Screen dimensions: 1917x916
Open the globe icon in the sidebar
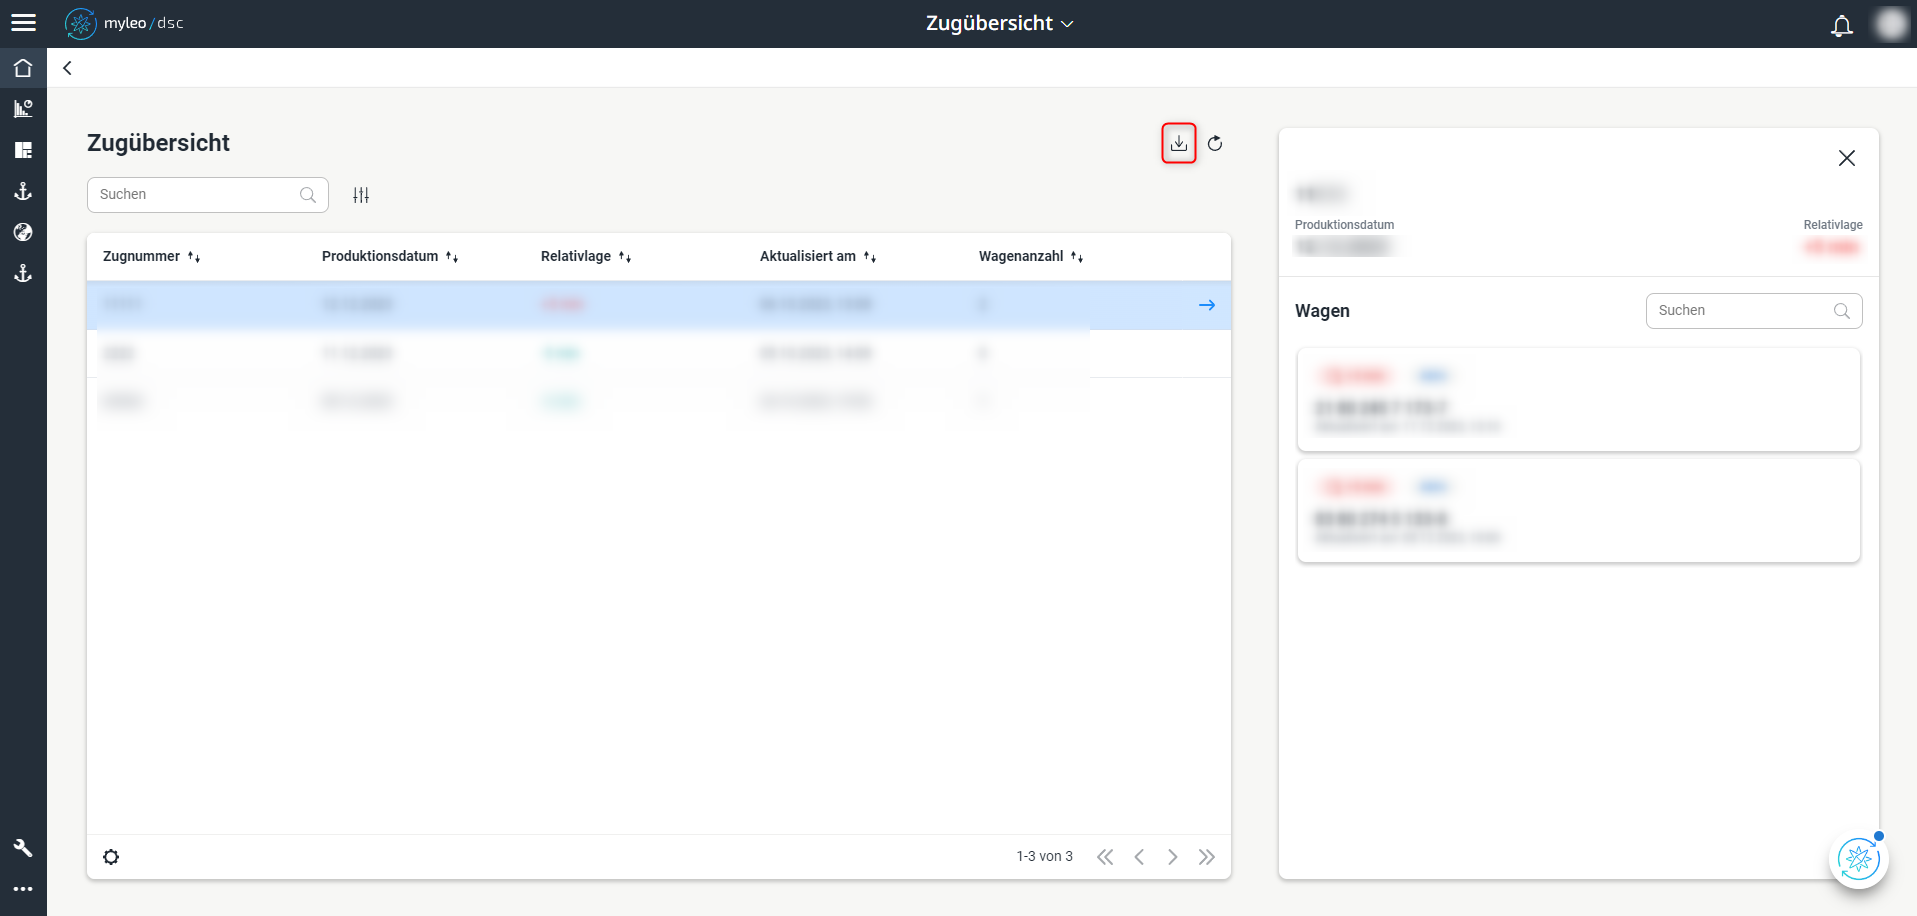pos(23,232)
